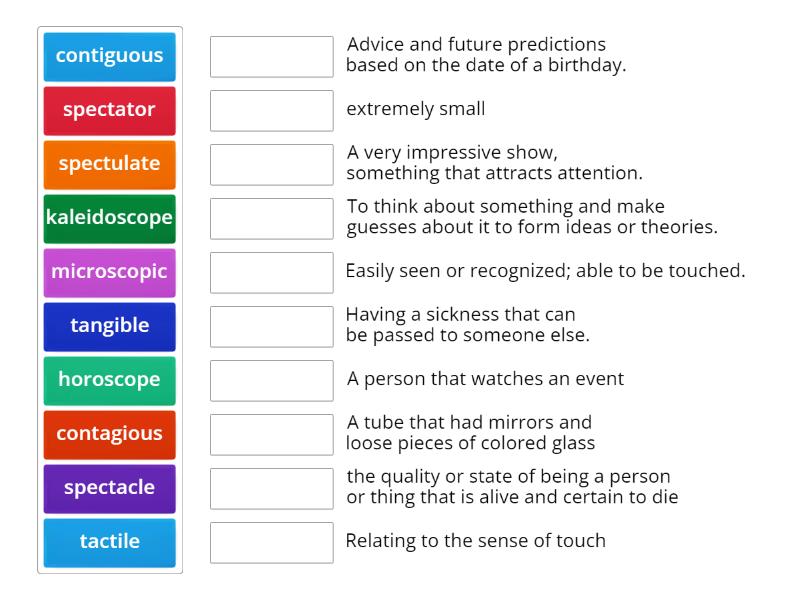Click the box beside 'sense of touch' definition
This screenshot has height=600, width=800.
pos(272,543)
